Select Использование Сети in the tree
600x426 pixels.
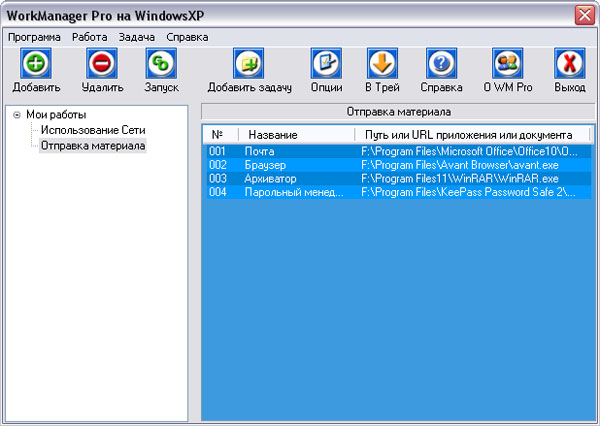[93, 130]
